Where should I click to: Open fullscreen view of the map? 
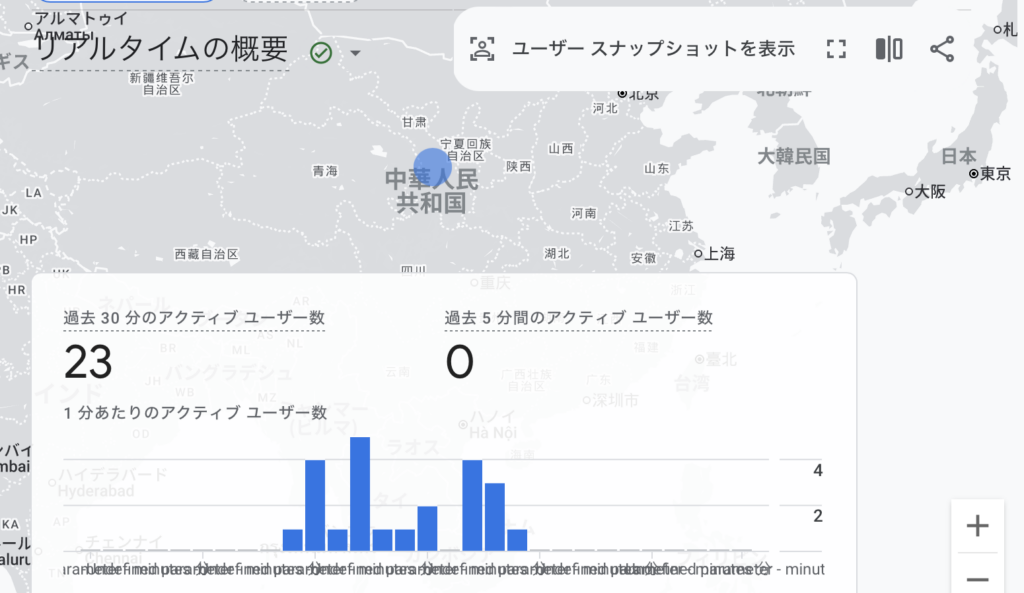[836, 49]
